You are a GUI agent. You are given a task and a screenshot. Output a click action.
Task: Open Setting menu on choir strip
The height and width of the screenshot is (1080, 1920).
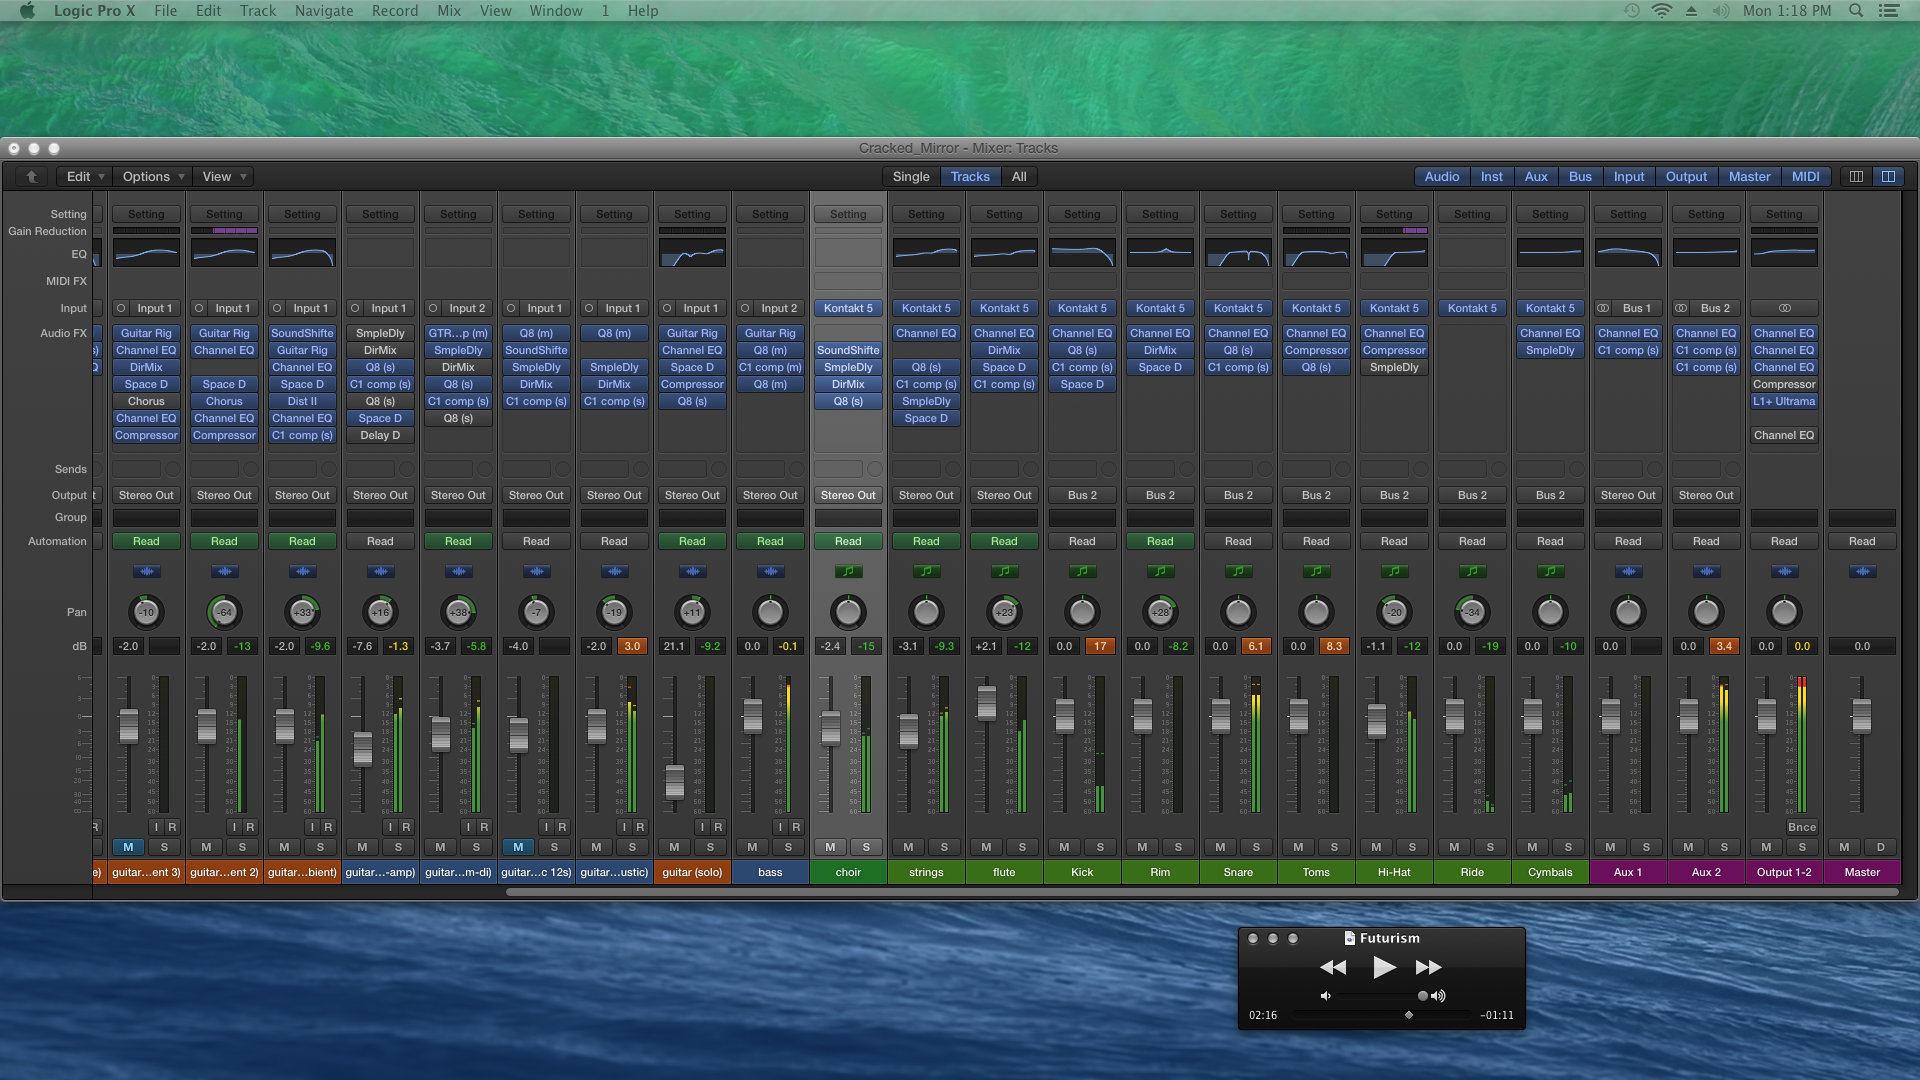point(848,214)
